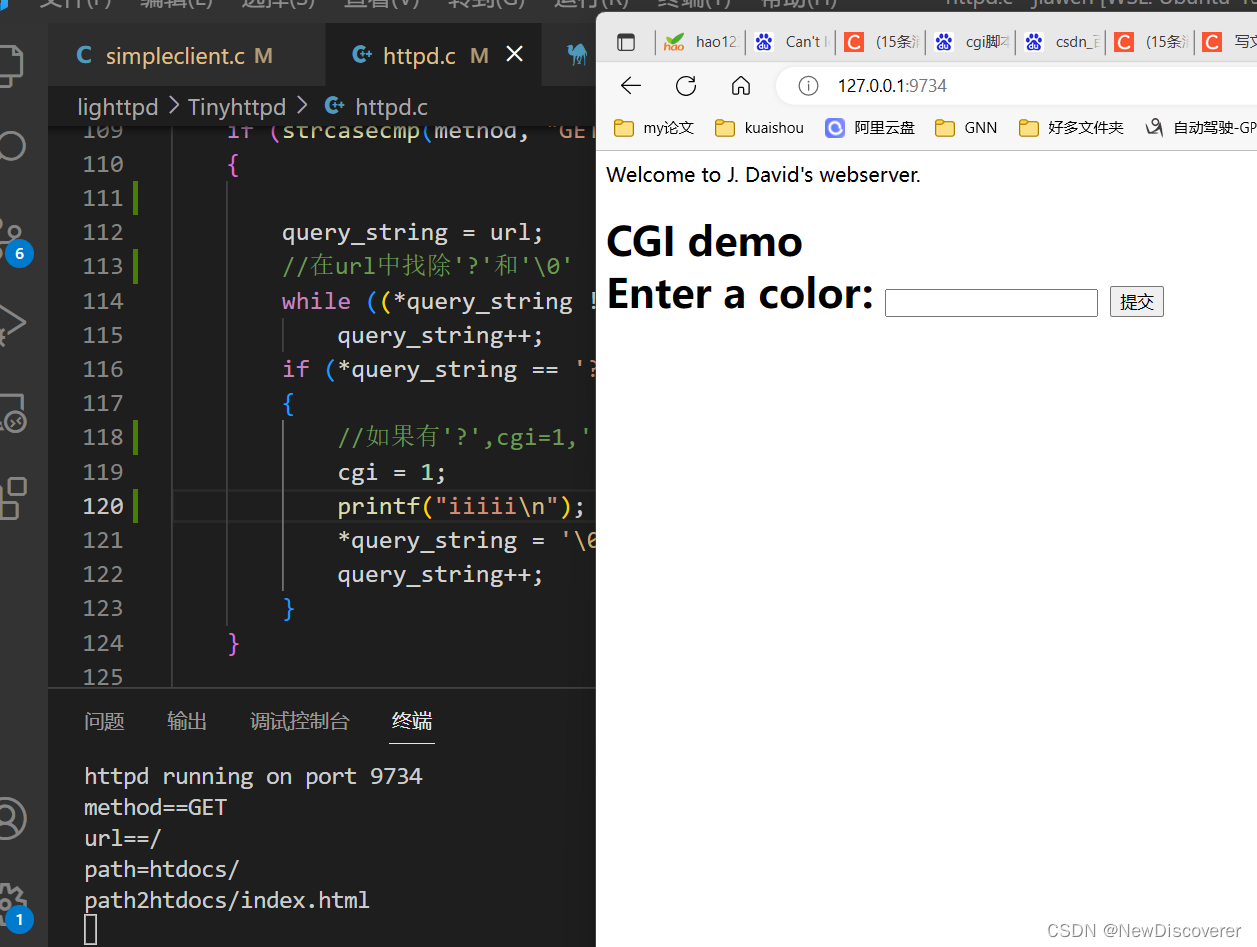The width and height of the screenshot is (1257, 947).
Task: Refresh the webpage with the reload icon
Action: click(685, 85)
